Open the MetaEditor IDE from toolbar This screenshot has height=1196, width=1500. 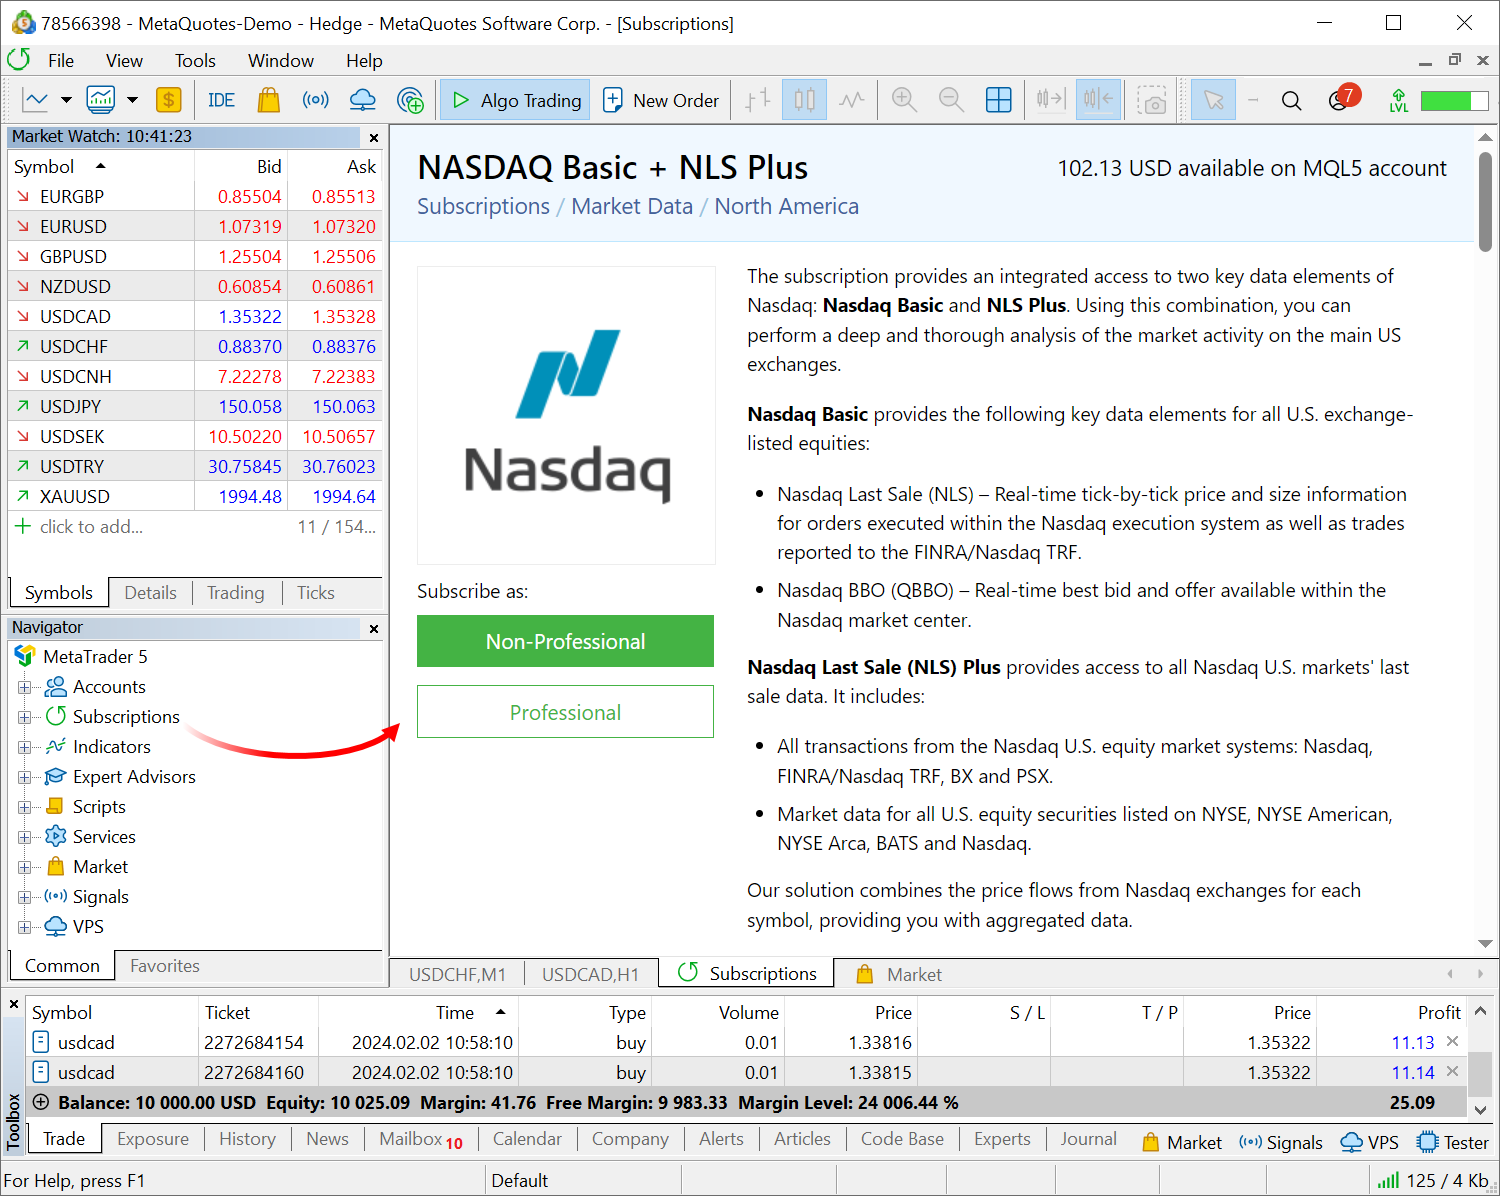tap(221, 100)
